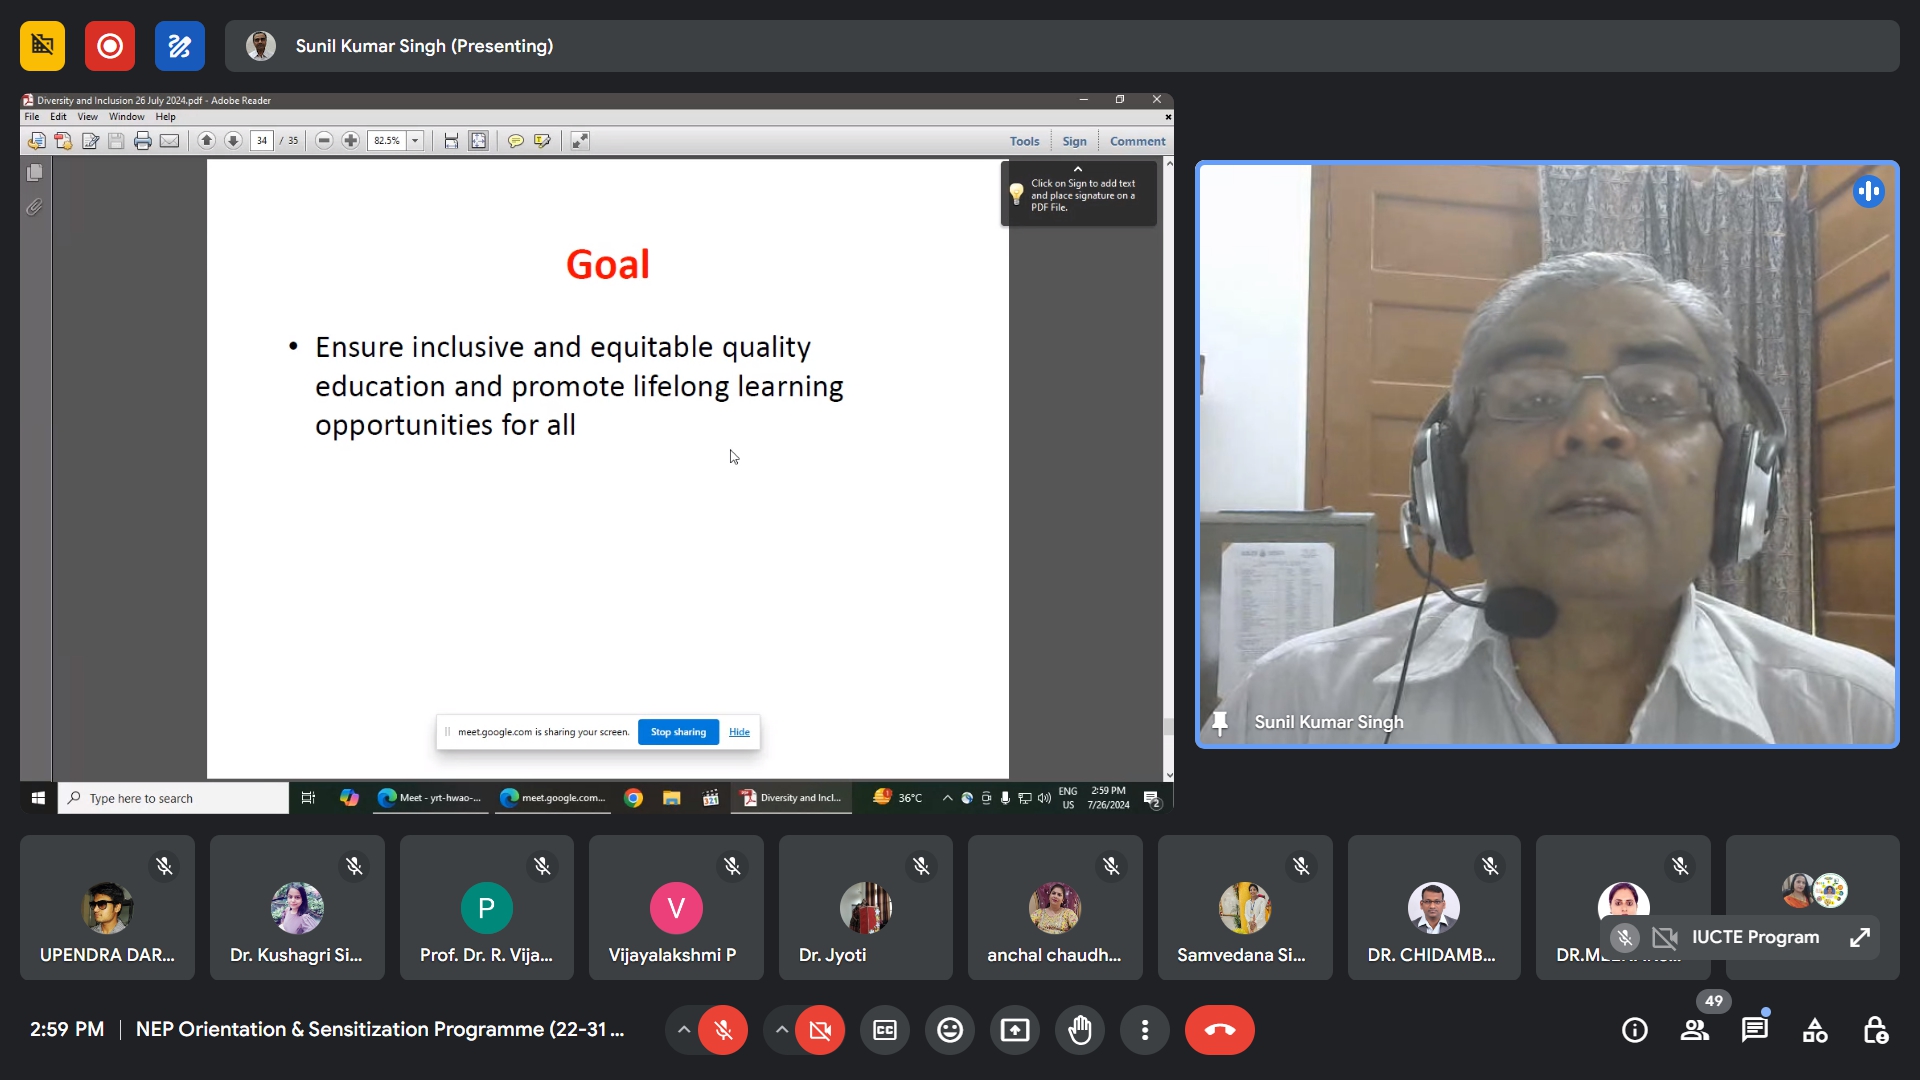Click the Vijayalakshmi P participant tile
The height and width of the screenshot is (1080, 1920).
[676, 908]
